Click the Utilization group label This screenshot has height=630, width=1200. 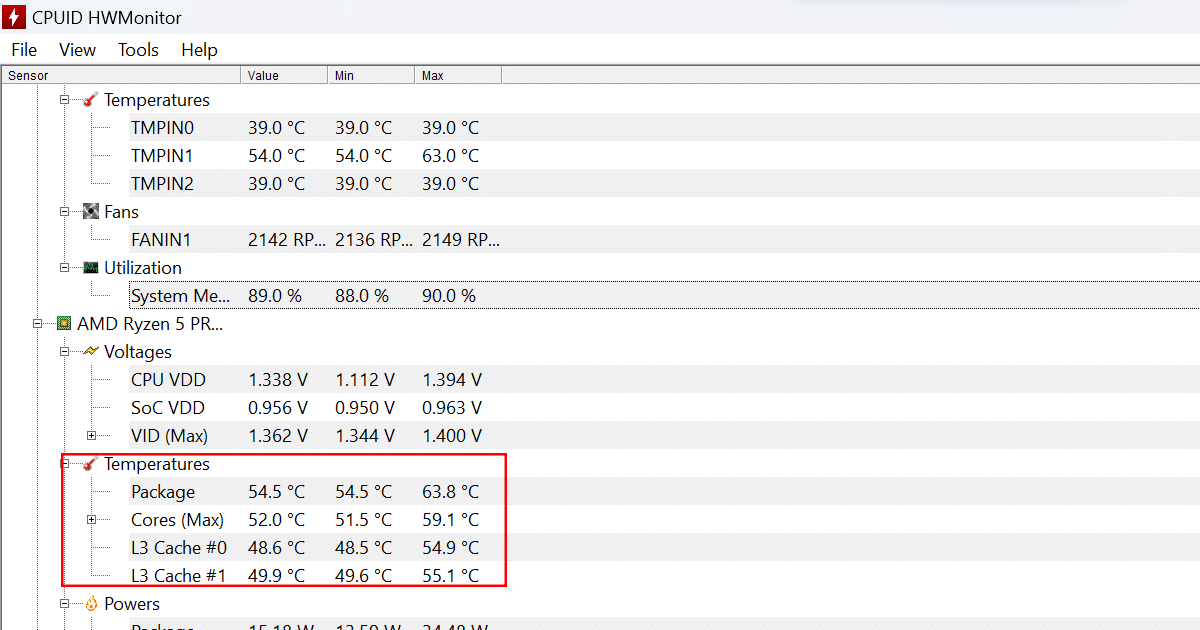tap(143, 268)
